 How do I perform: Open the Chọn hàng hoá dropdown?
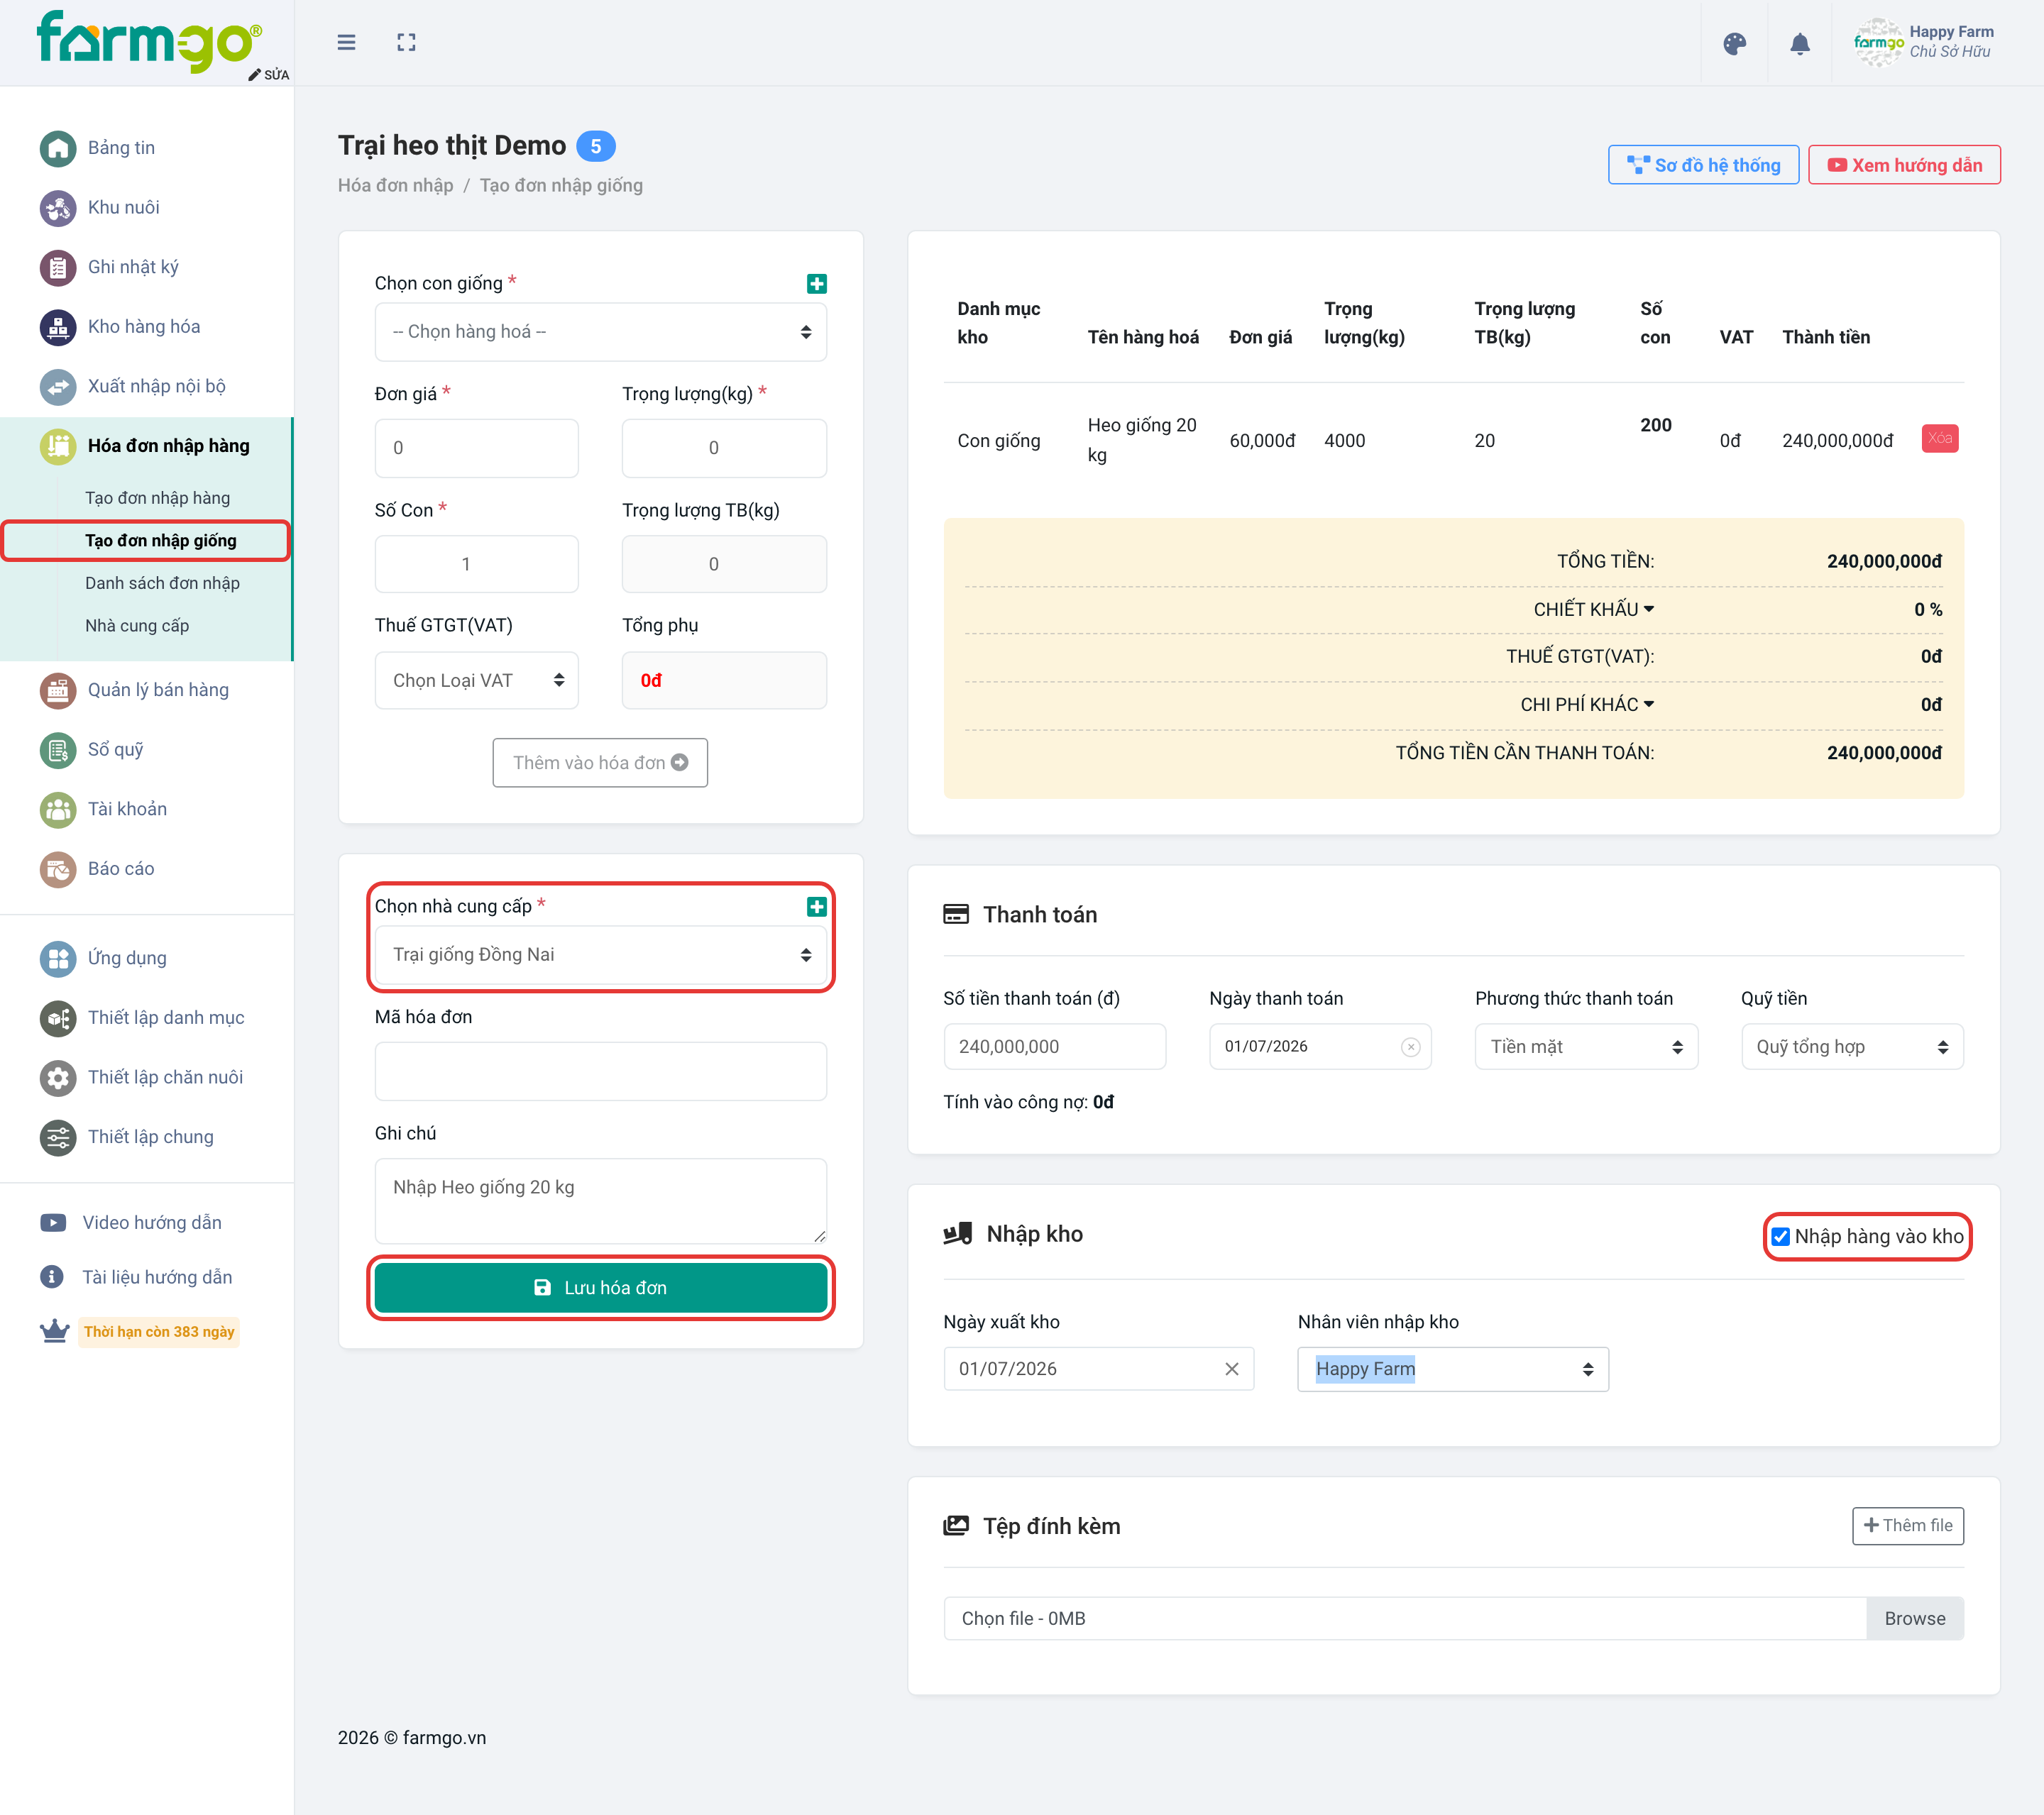pos(600,332)
